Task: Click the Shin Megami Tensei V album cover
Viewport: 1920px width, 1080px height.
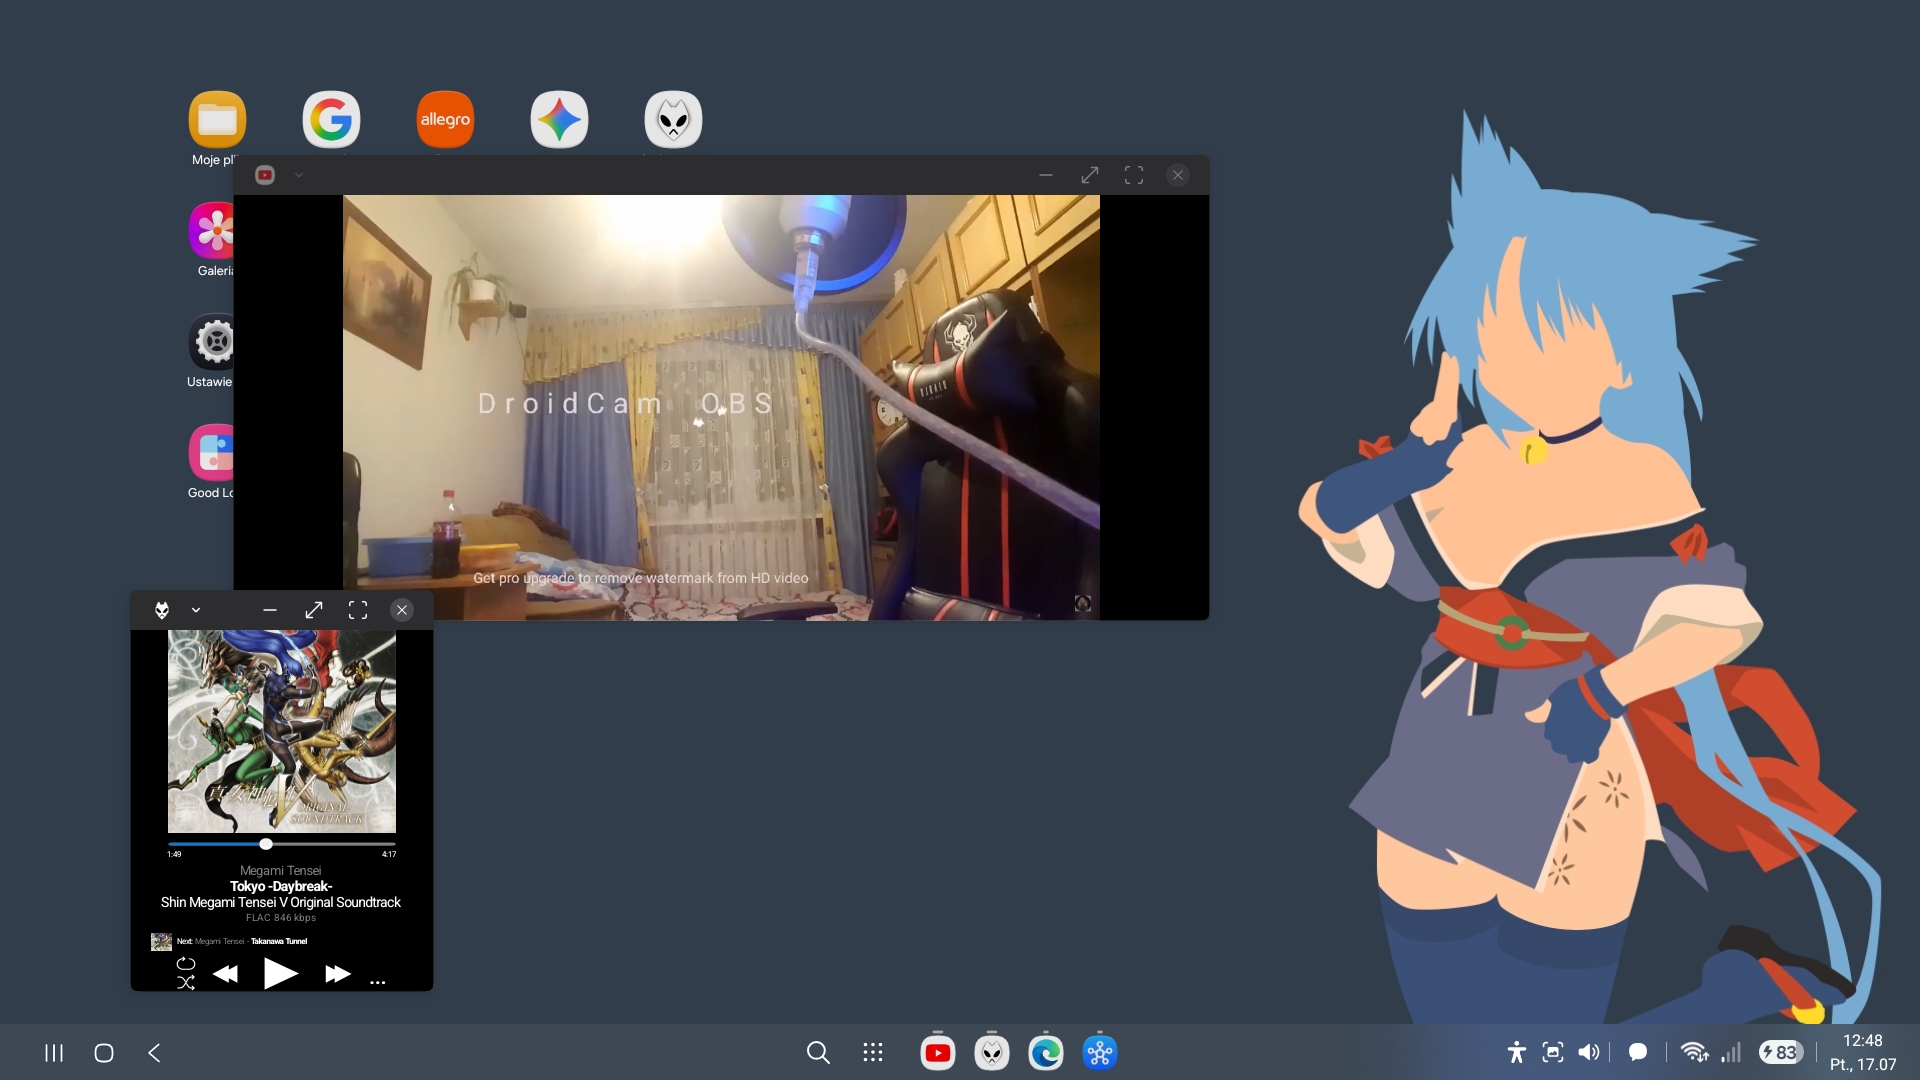Action: pyautogui.click(x=282, y=731)
